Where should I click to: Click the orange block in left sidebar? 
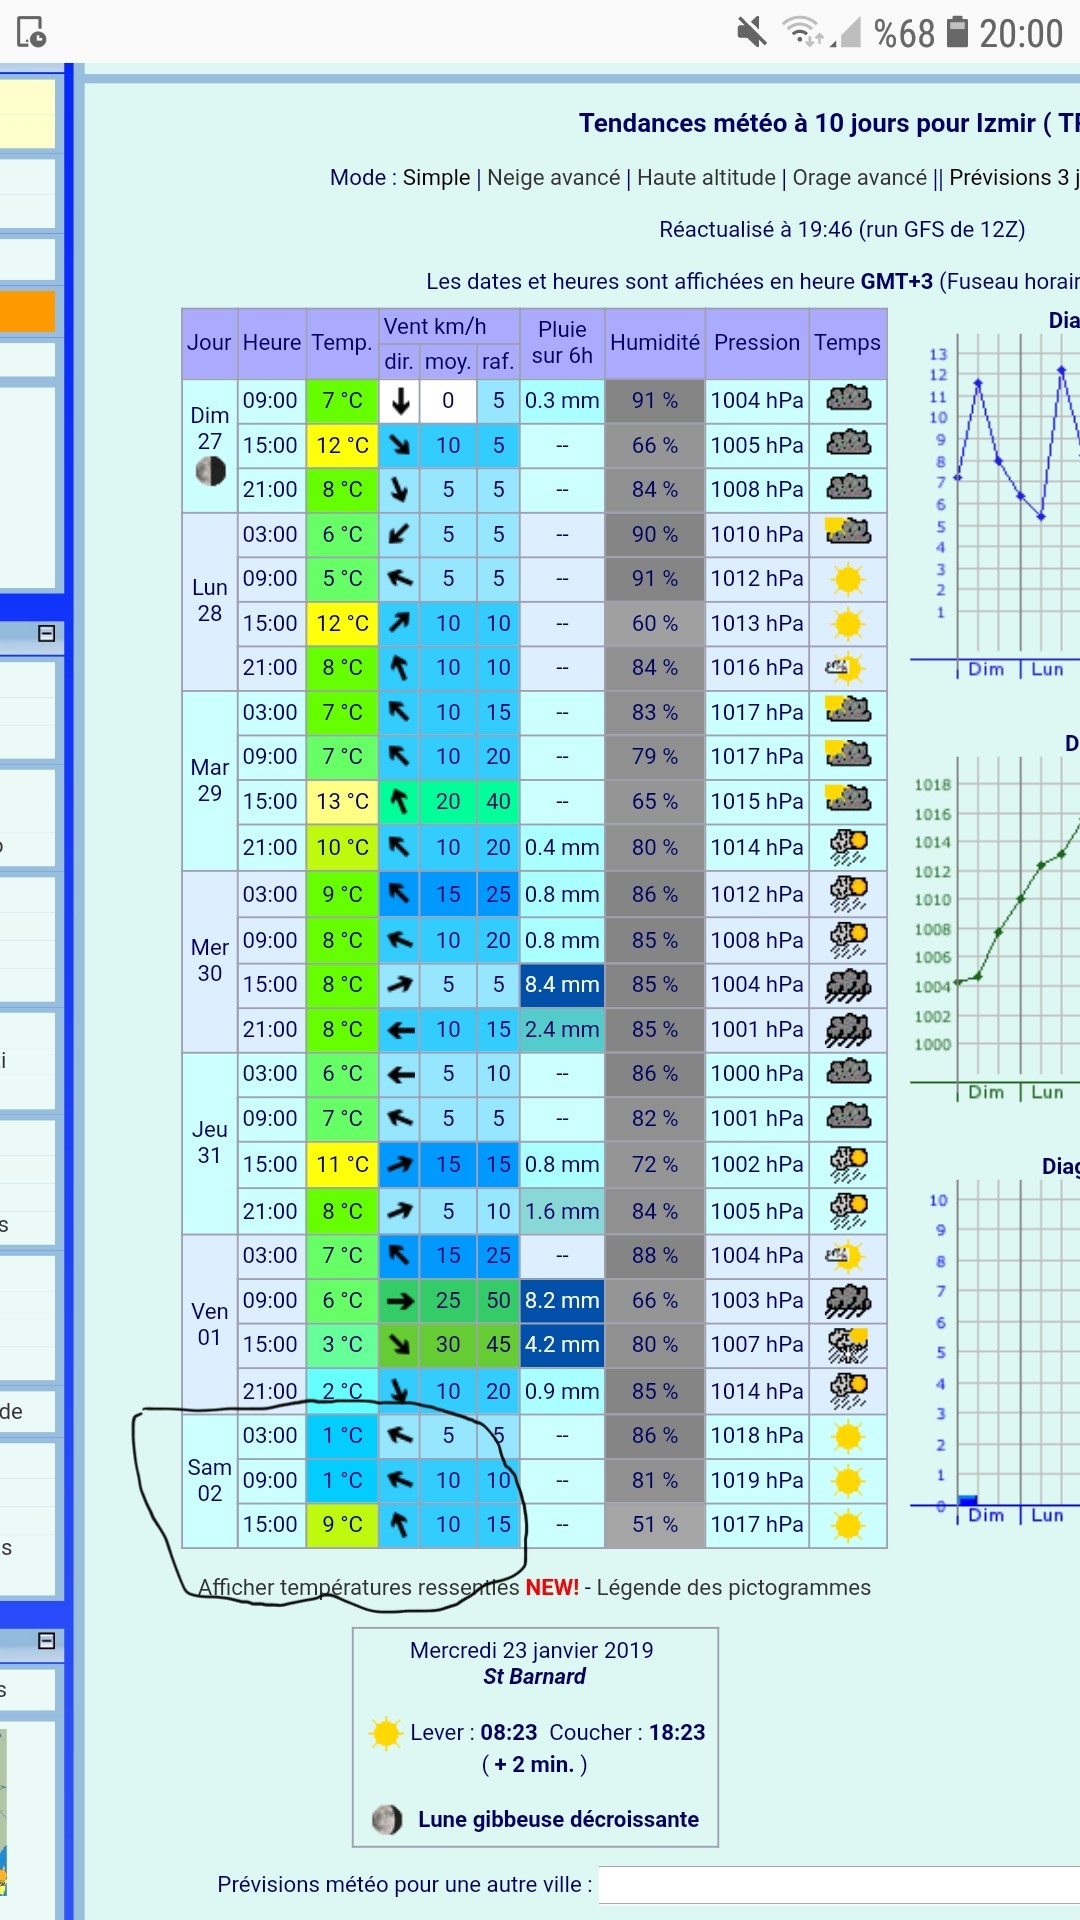(x=27, y=311)
